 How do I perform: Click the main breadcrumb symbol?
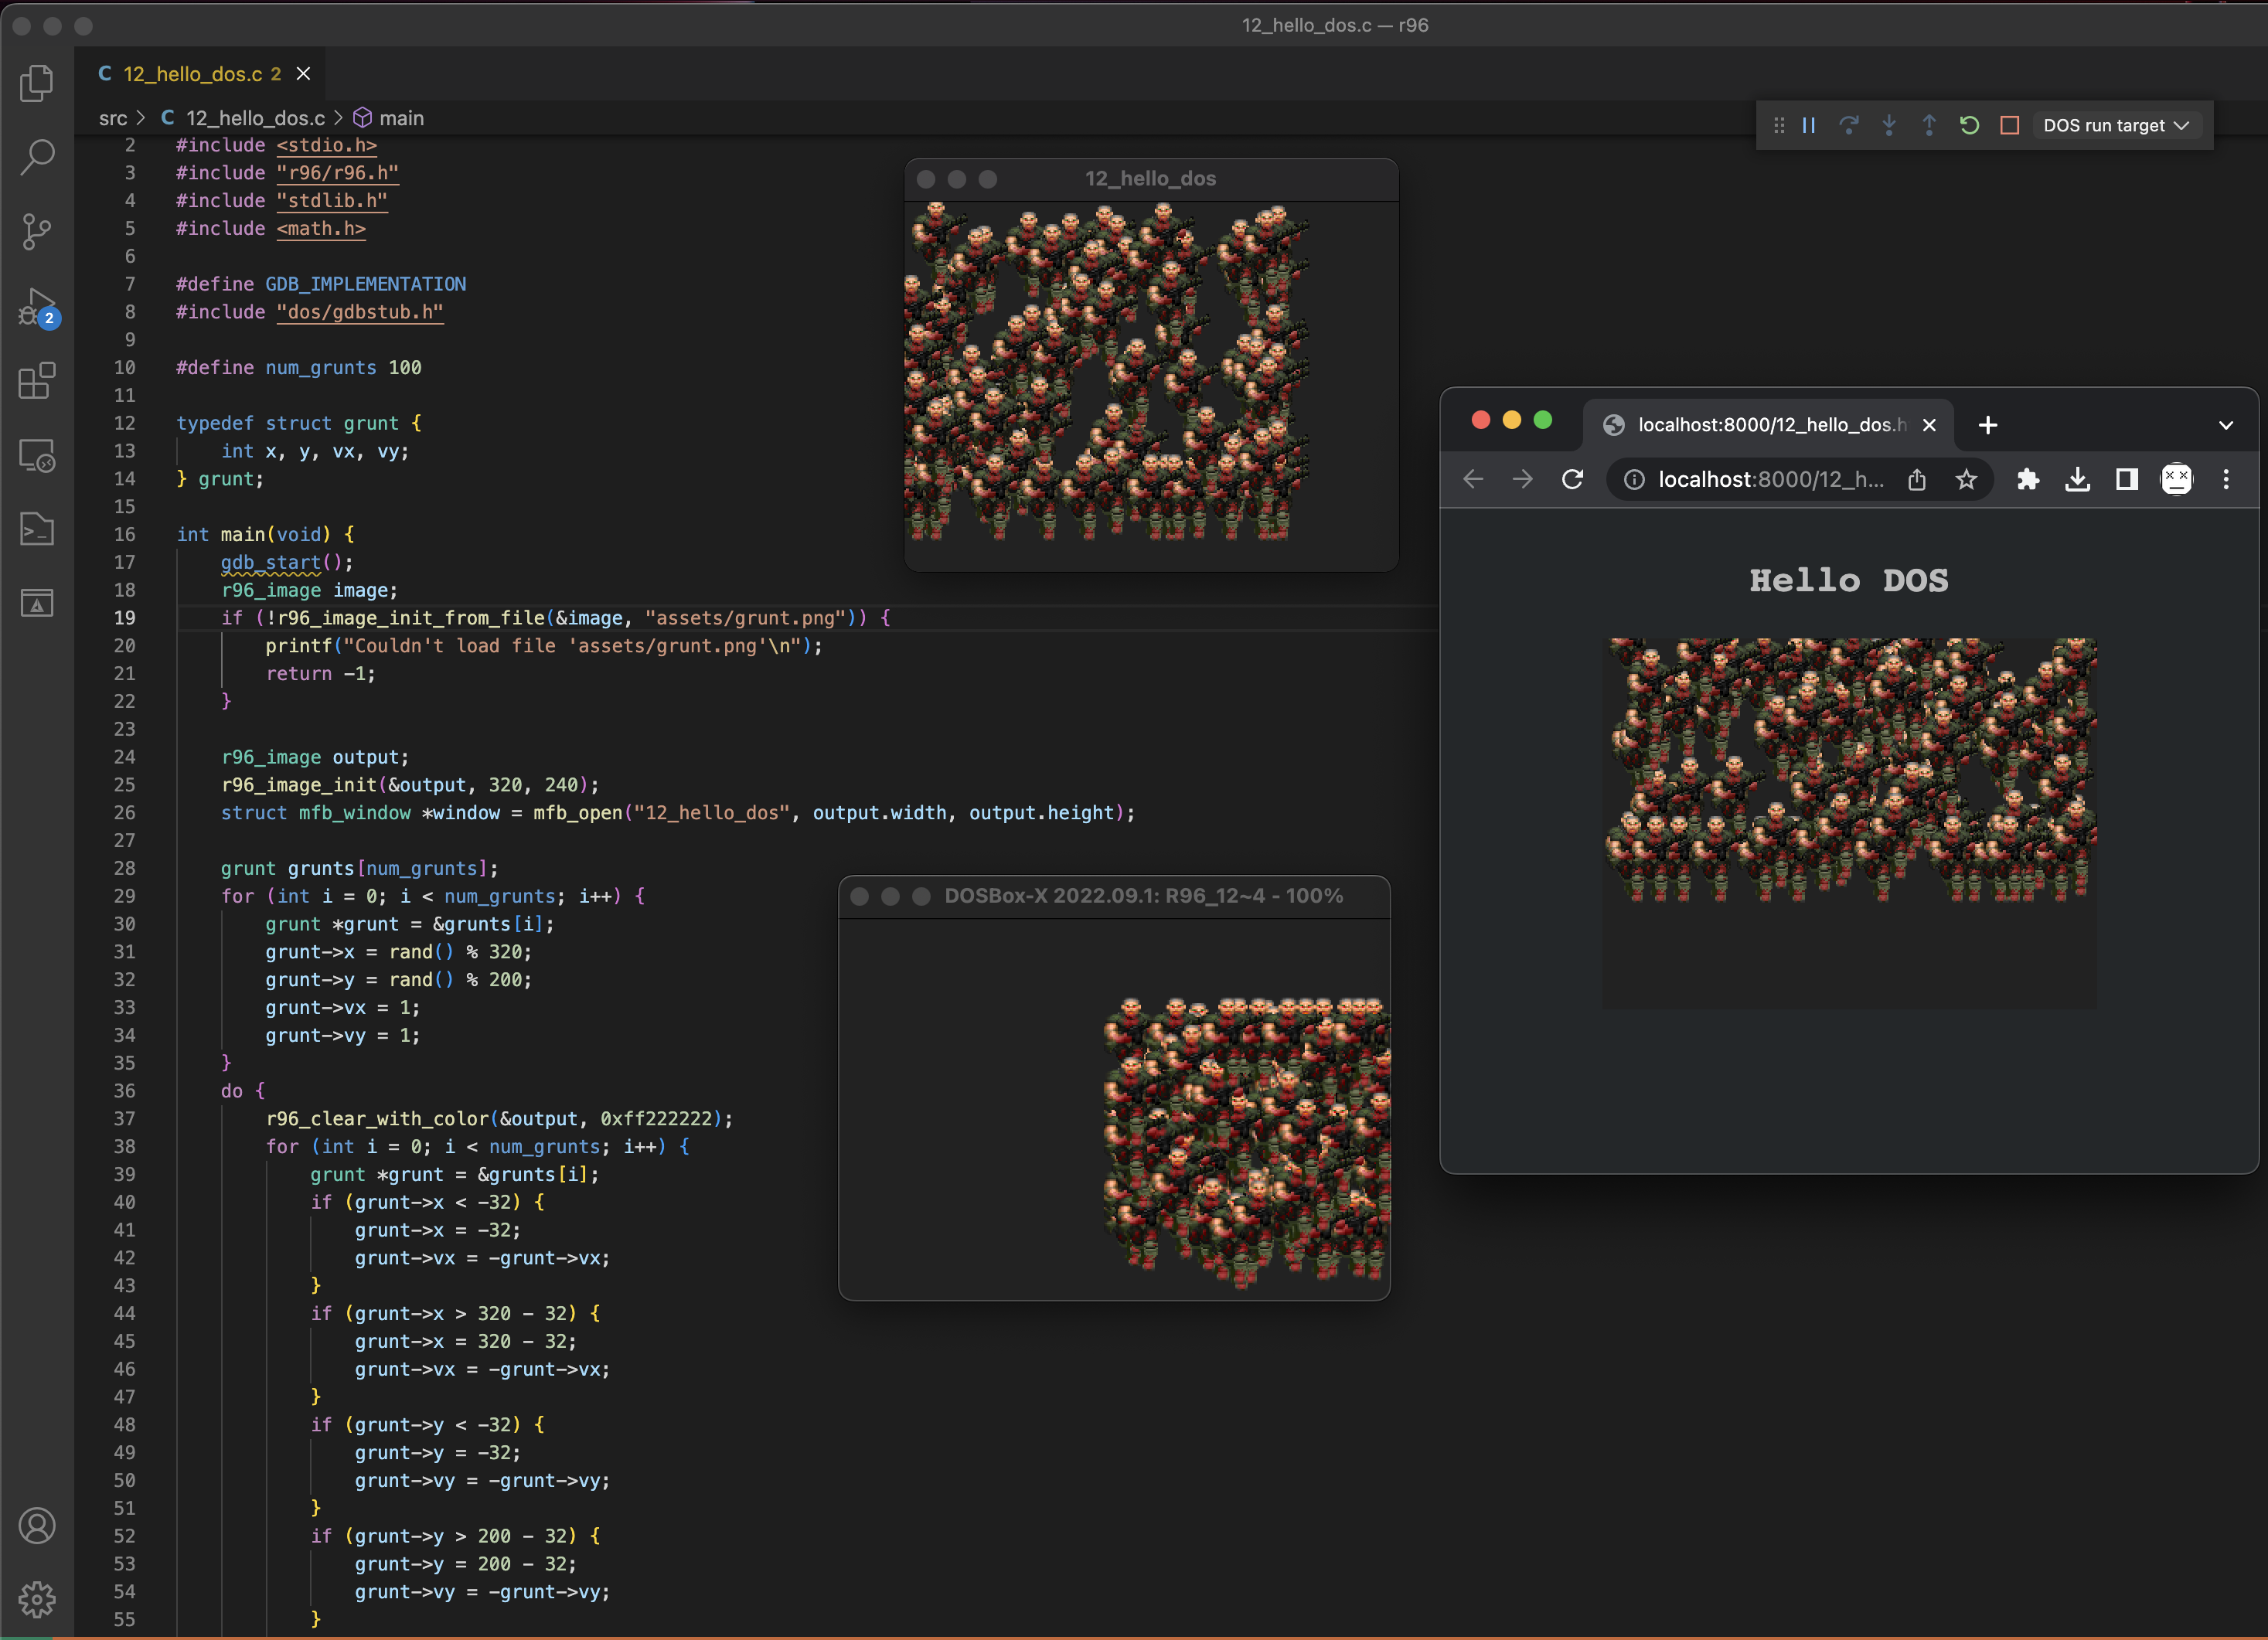pos(400,118)
